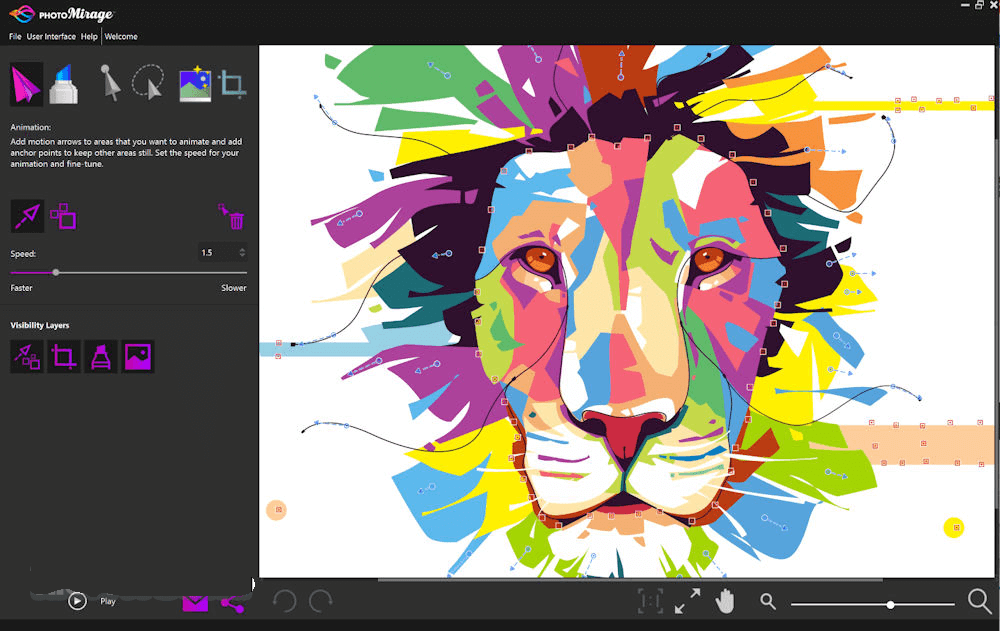
Task: Toggle image visibility layer
Action: coord(138,356)
